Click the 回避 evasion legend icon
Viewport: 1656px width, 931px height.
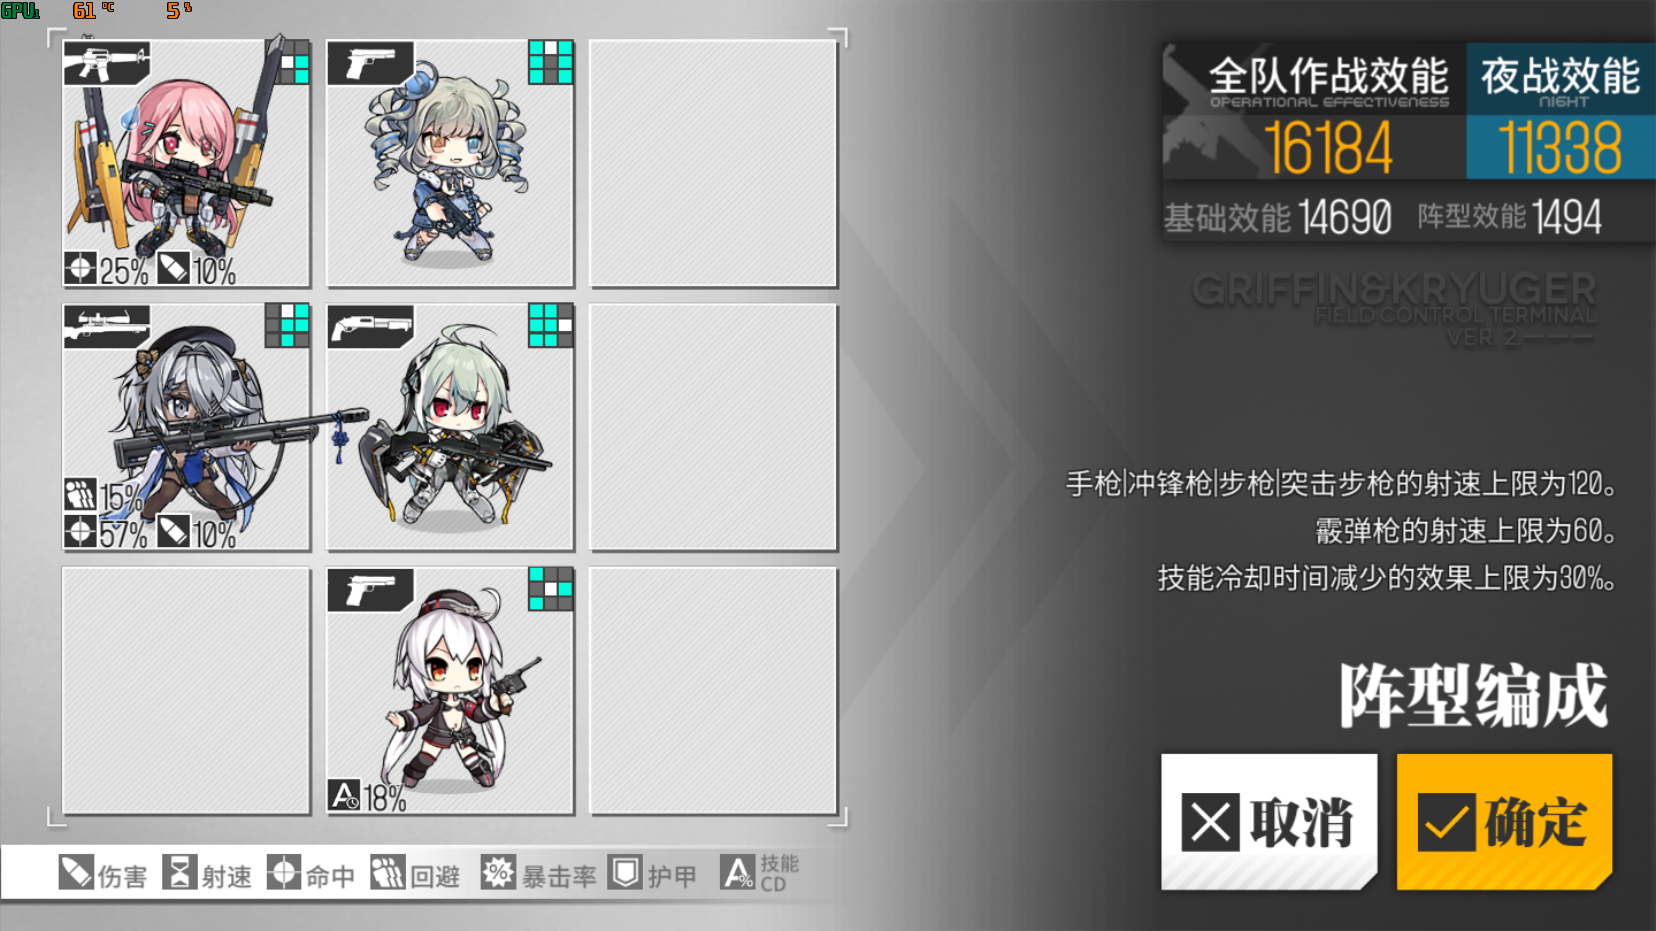point(388,873)
